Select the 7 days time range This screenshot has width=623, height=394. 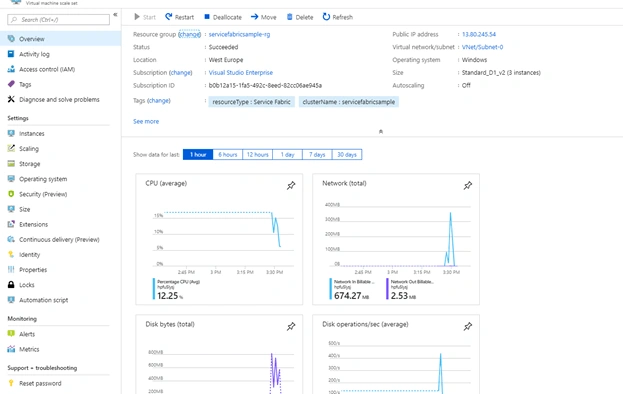(317, 155)
